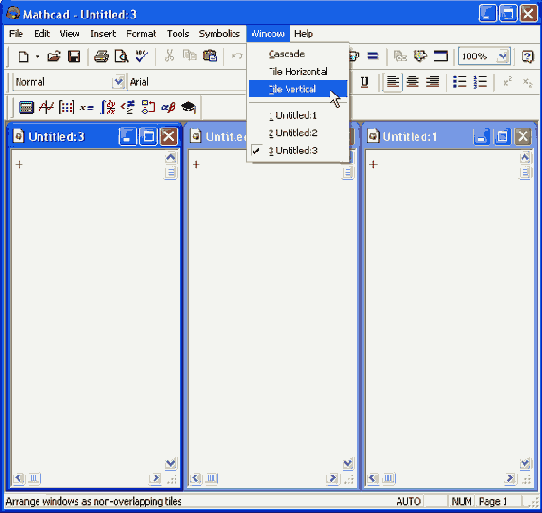
Task: Expand the Normal style dropdown
Action: click(x=119, y=82)
